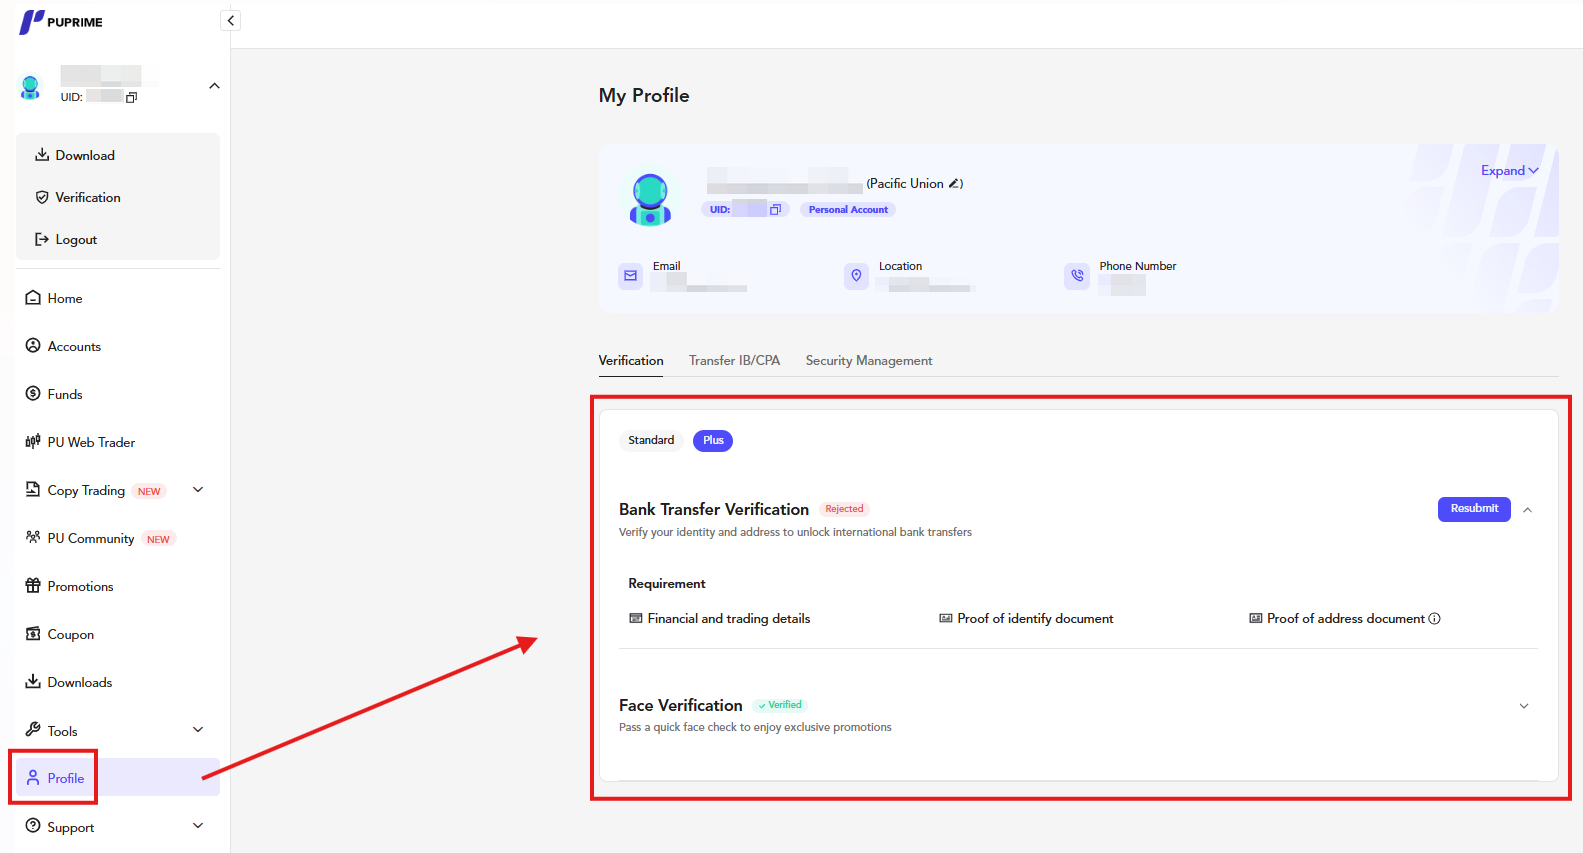Open the Promotions page
Screen dimensions: 1583x853
[x=80, y=586]
